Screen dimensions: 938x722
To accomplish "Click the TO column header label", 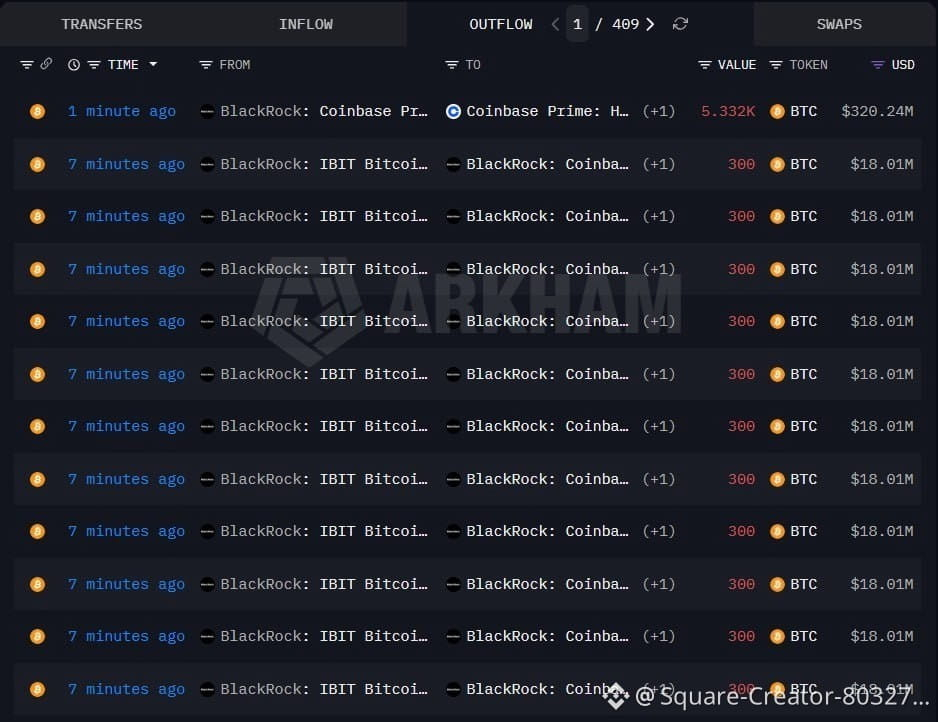I will tap(473, 65).
